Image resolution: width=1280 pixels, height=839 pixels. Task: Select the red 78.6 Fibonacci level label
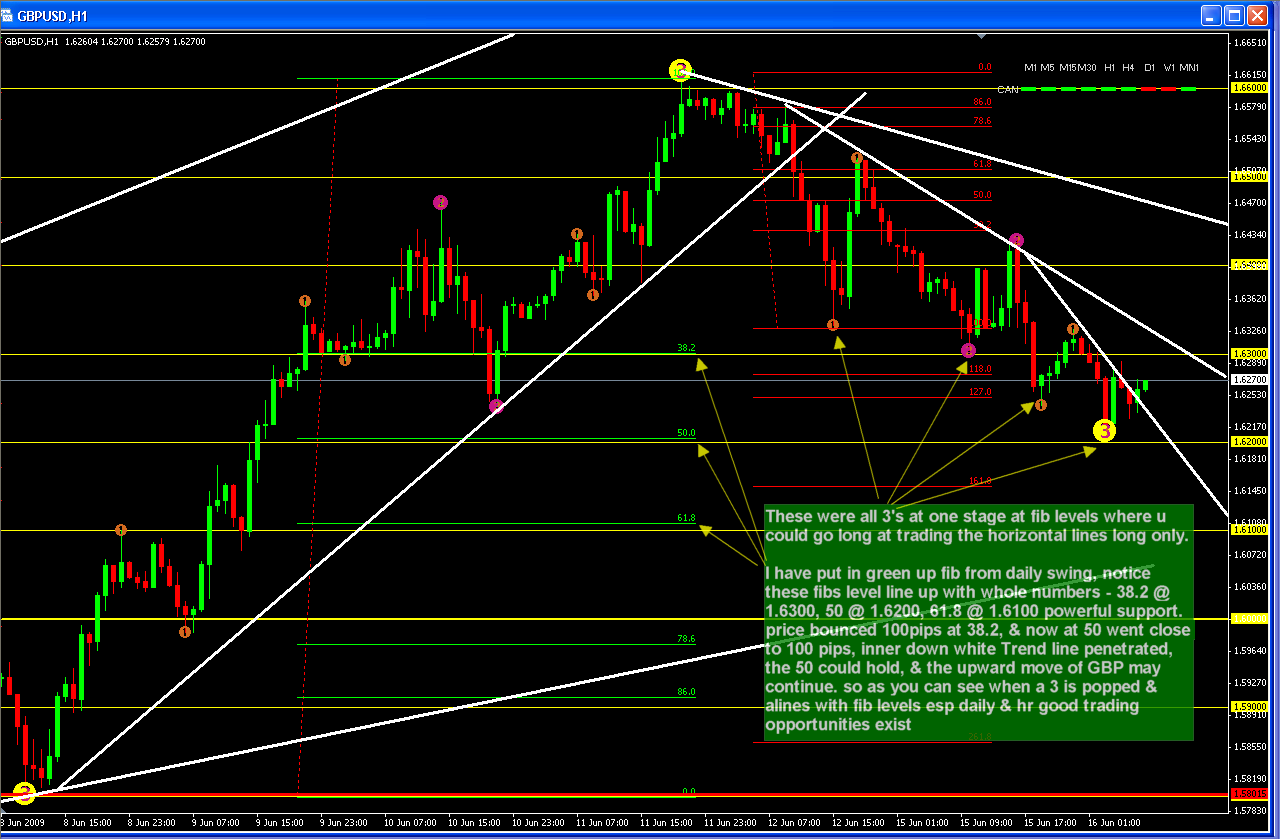pyautogui.click(x=982, y=121)
